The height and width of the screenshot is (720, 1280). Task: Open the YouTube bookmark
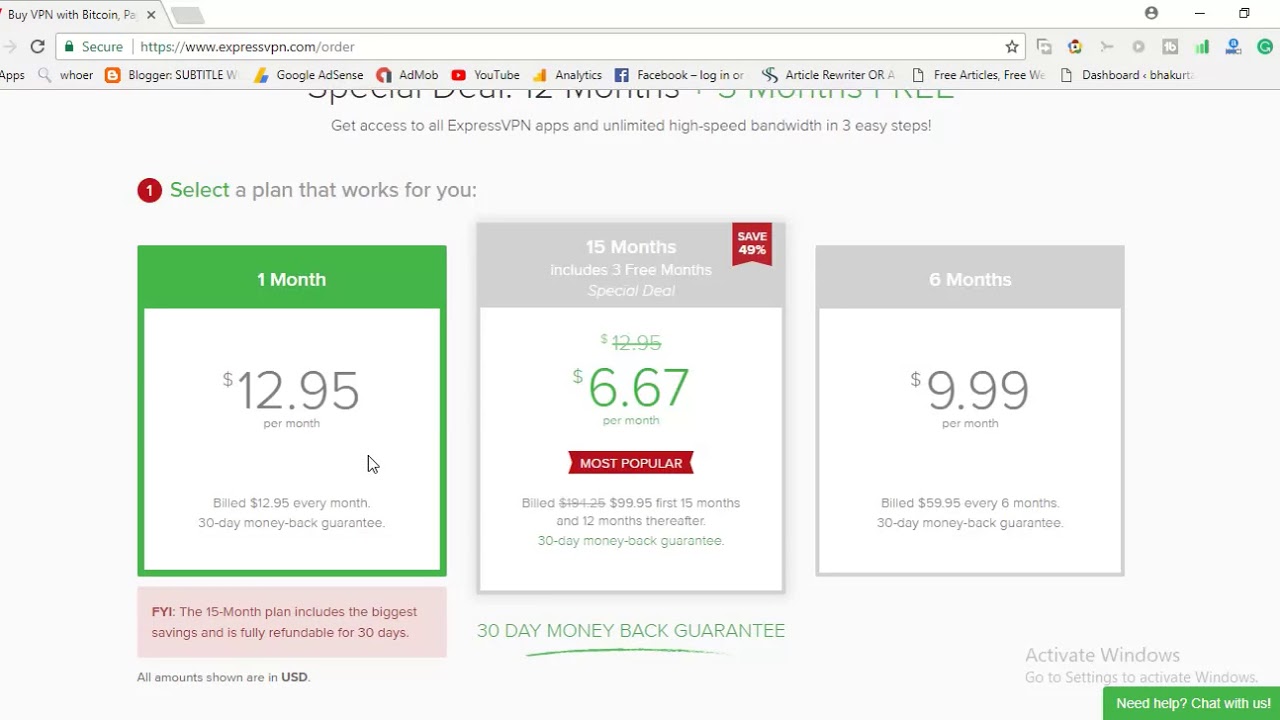[x=486, y=75]
